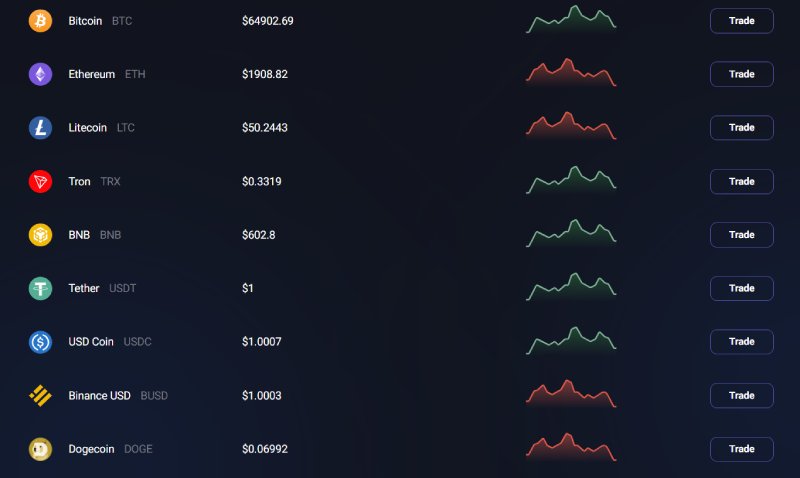Select Tron price $0.3319
Screen dimensions: 800x478
coord(262,182)
